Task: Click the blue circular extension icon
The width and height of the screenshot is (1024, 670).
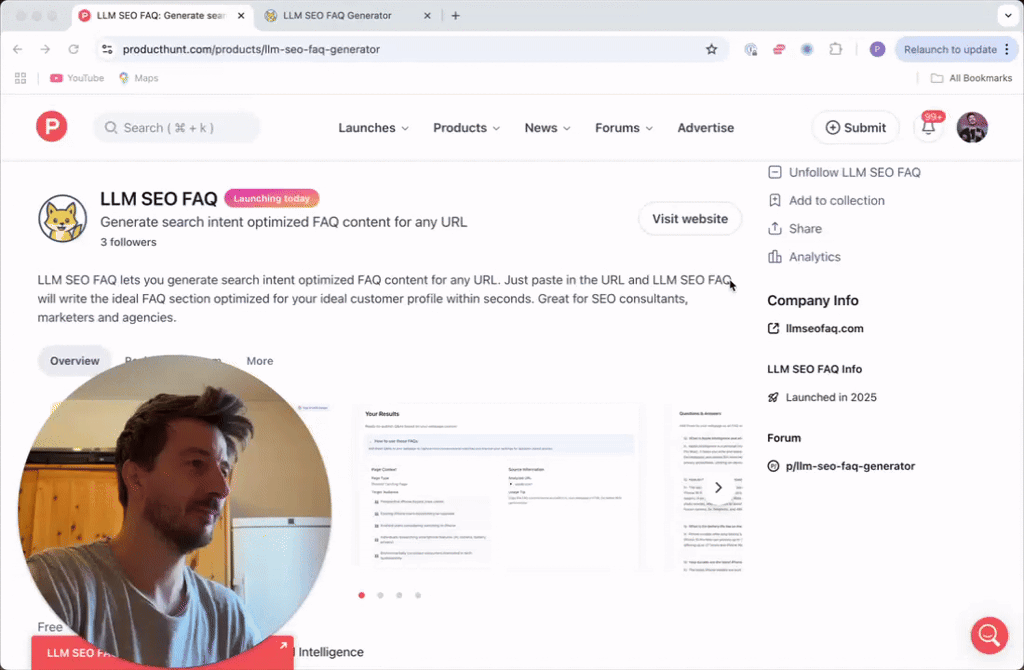Action: 807,49
